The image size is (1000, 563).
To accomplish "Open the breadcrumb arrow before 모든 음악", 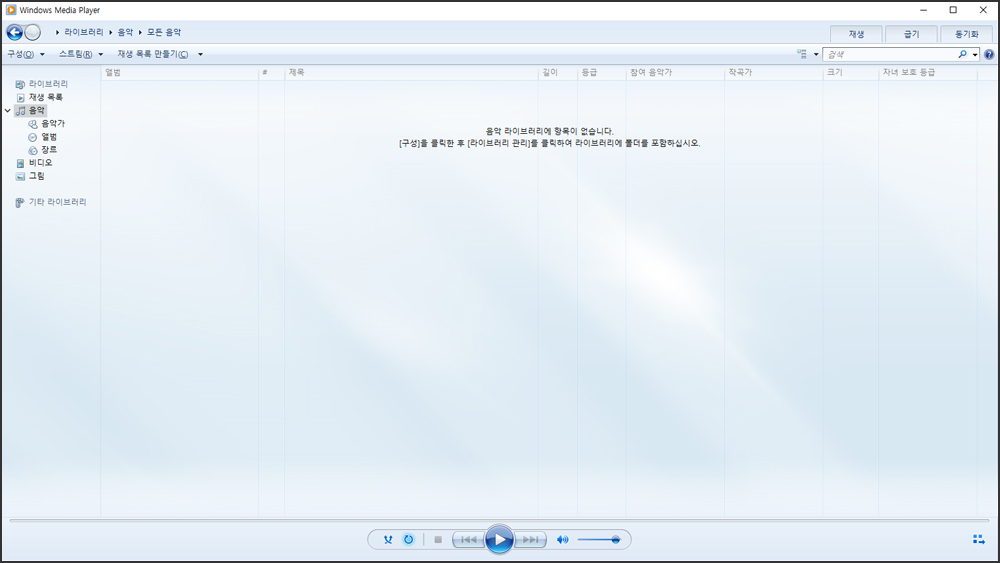I will (140, 32).
